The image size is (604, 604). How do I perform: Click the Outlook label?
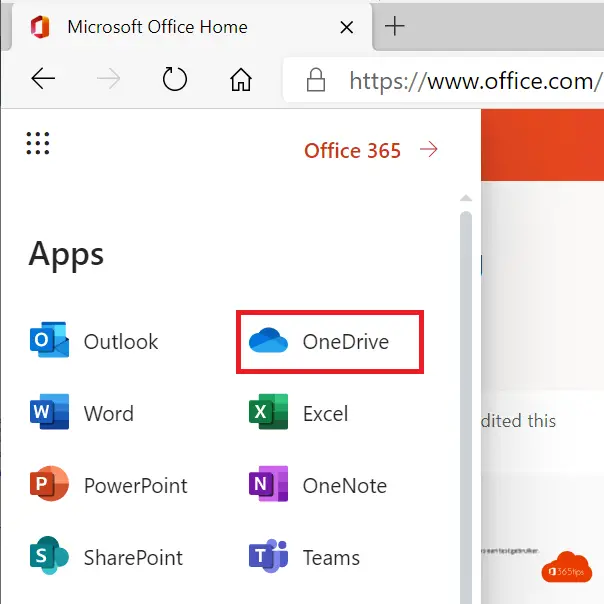pyautogui.click(x=121, y=342)
